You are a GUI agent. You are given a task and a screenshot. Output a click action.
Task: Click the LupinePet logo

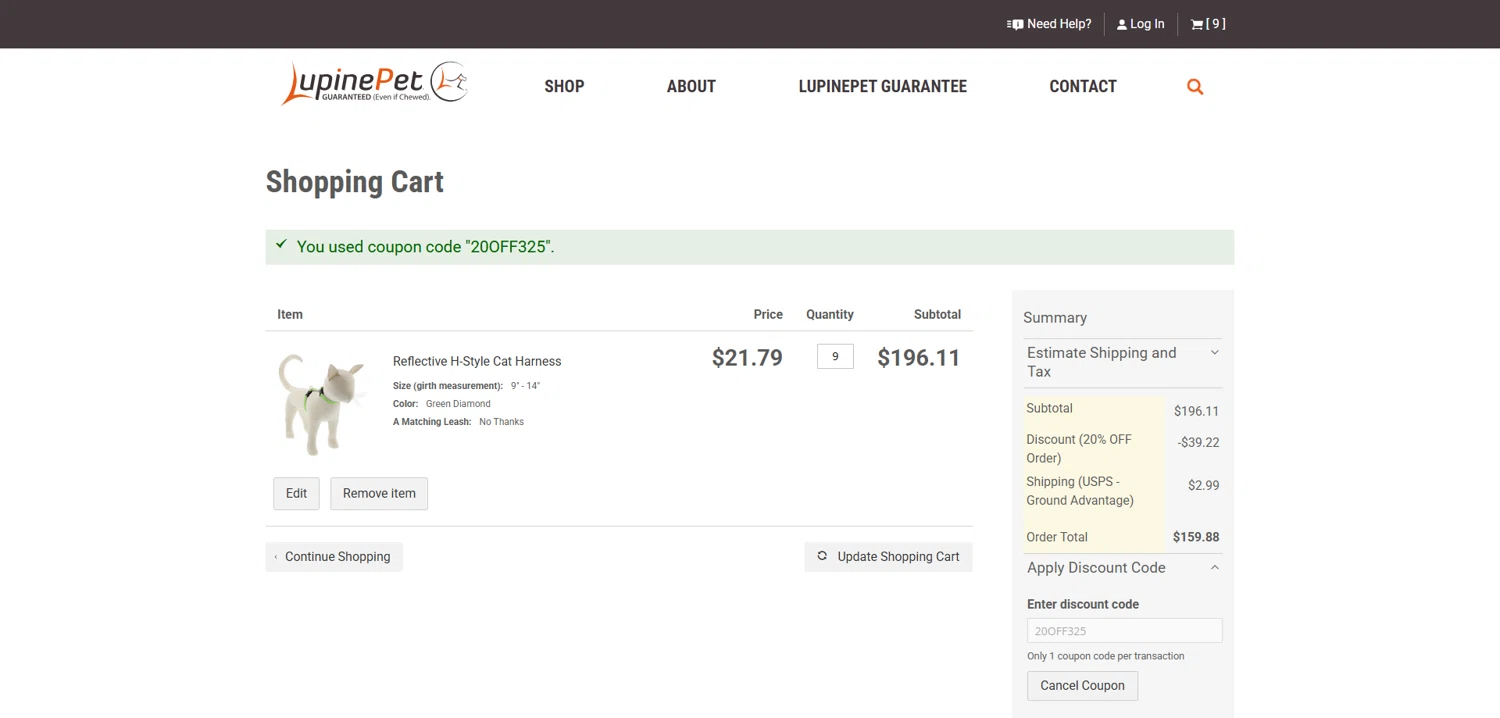point(375,84)
